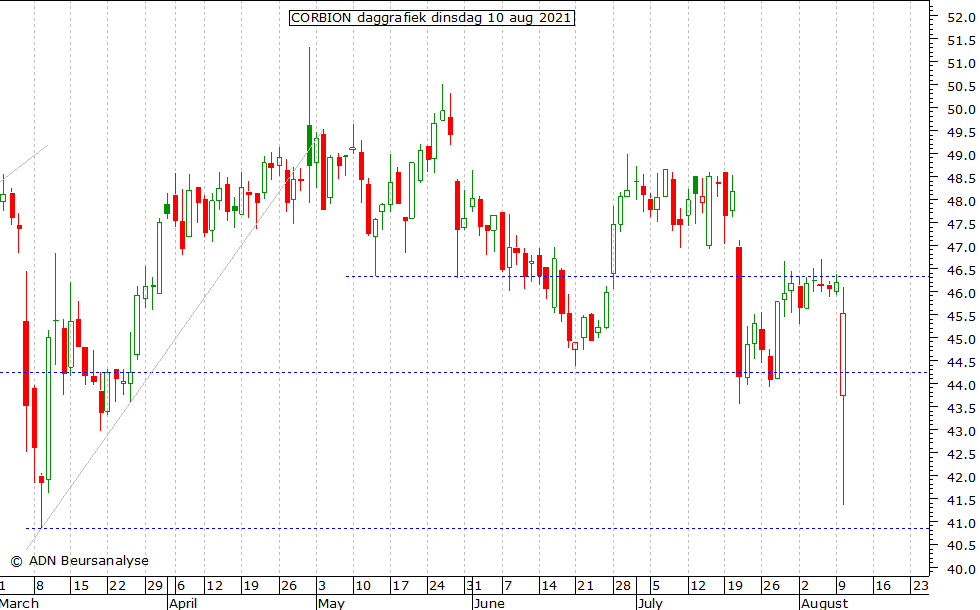Click date label 5 in July
980x610 pixels.
pos(656,586)
